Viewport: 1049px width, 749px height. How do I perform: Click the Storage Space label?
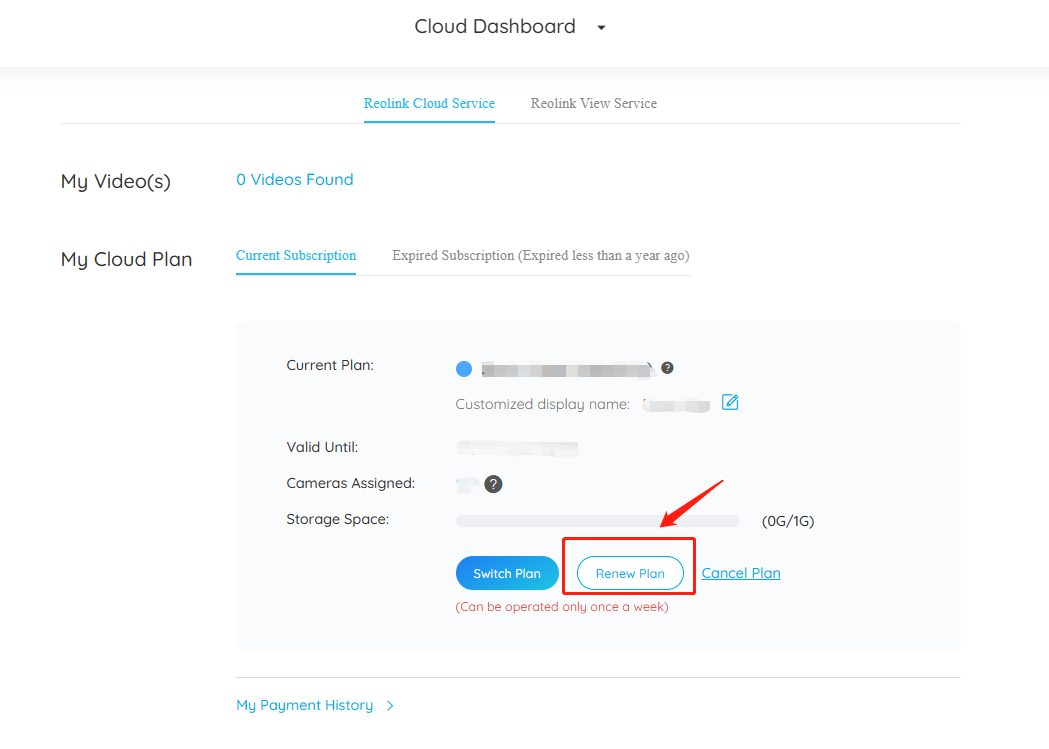pos(337,519)
